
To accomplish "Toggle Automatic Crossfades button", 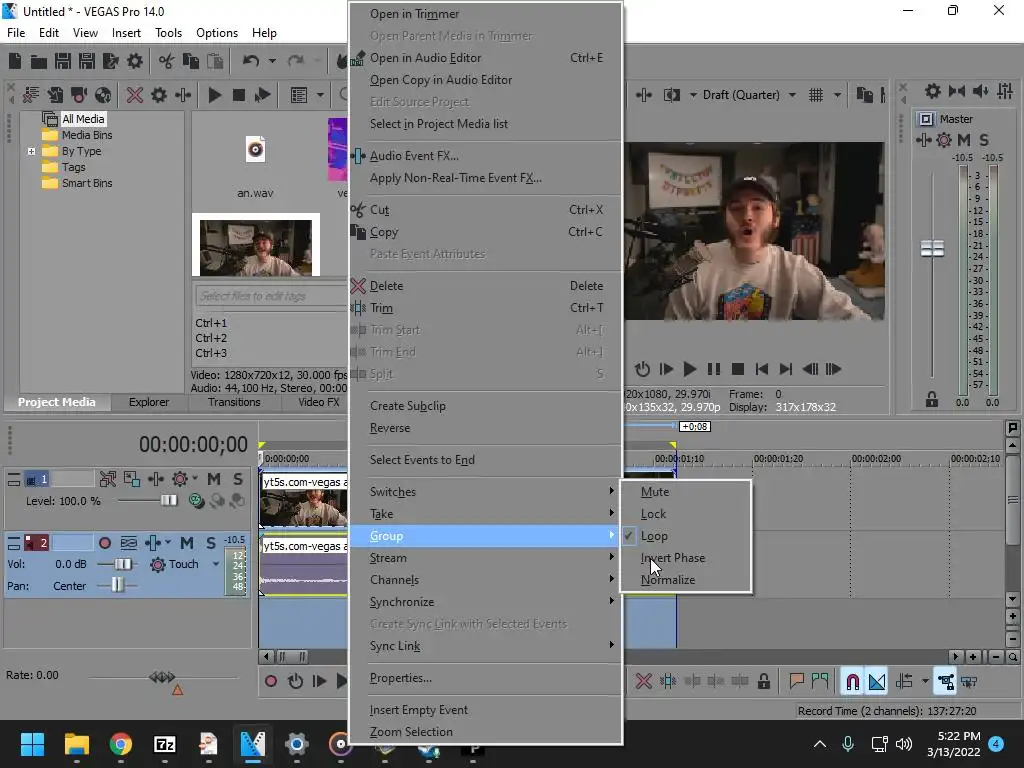I will pos(877,681).
